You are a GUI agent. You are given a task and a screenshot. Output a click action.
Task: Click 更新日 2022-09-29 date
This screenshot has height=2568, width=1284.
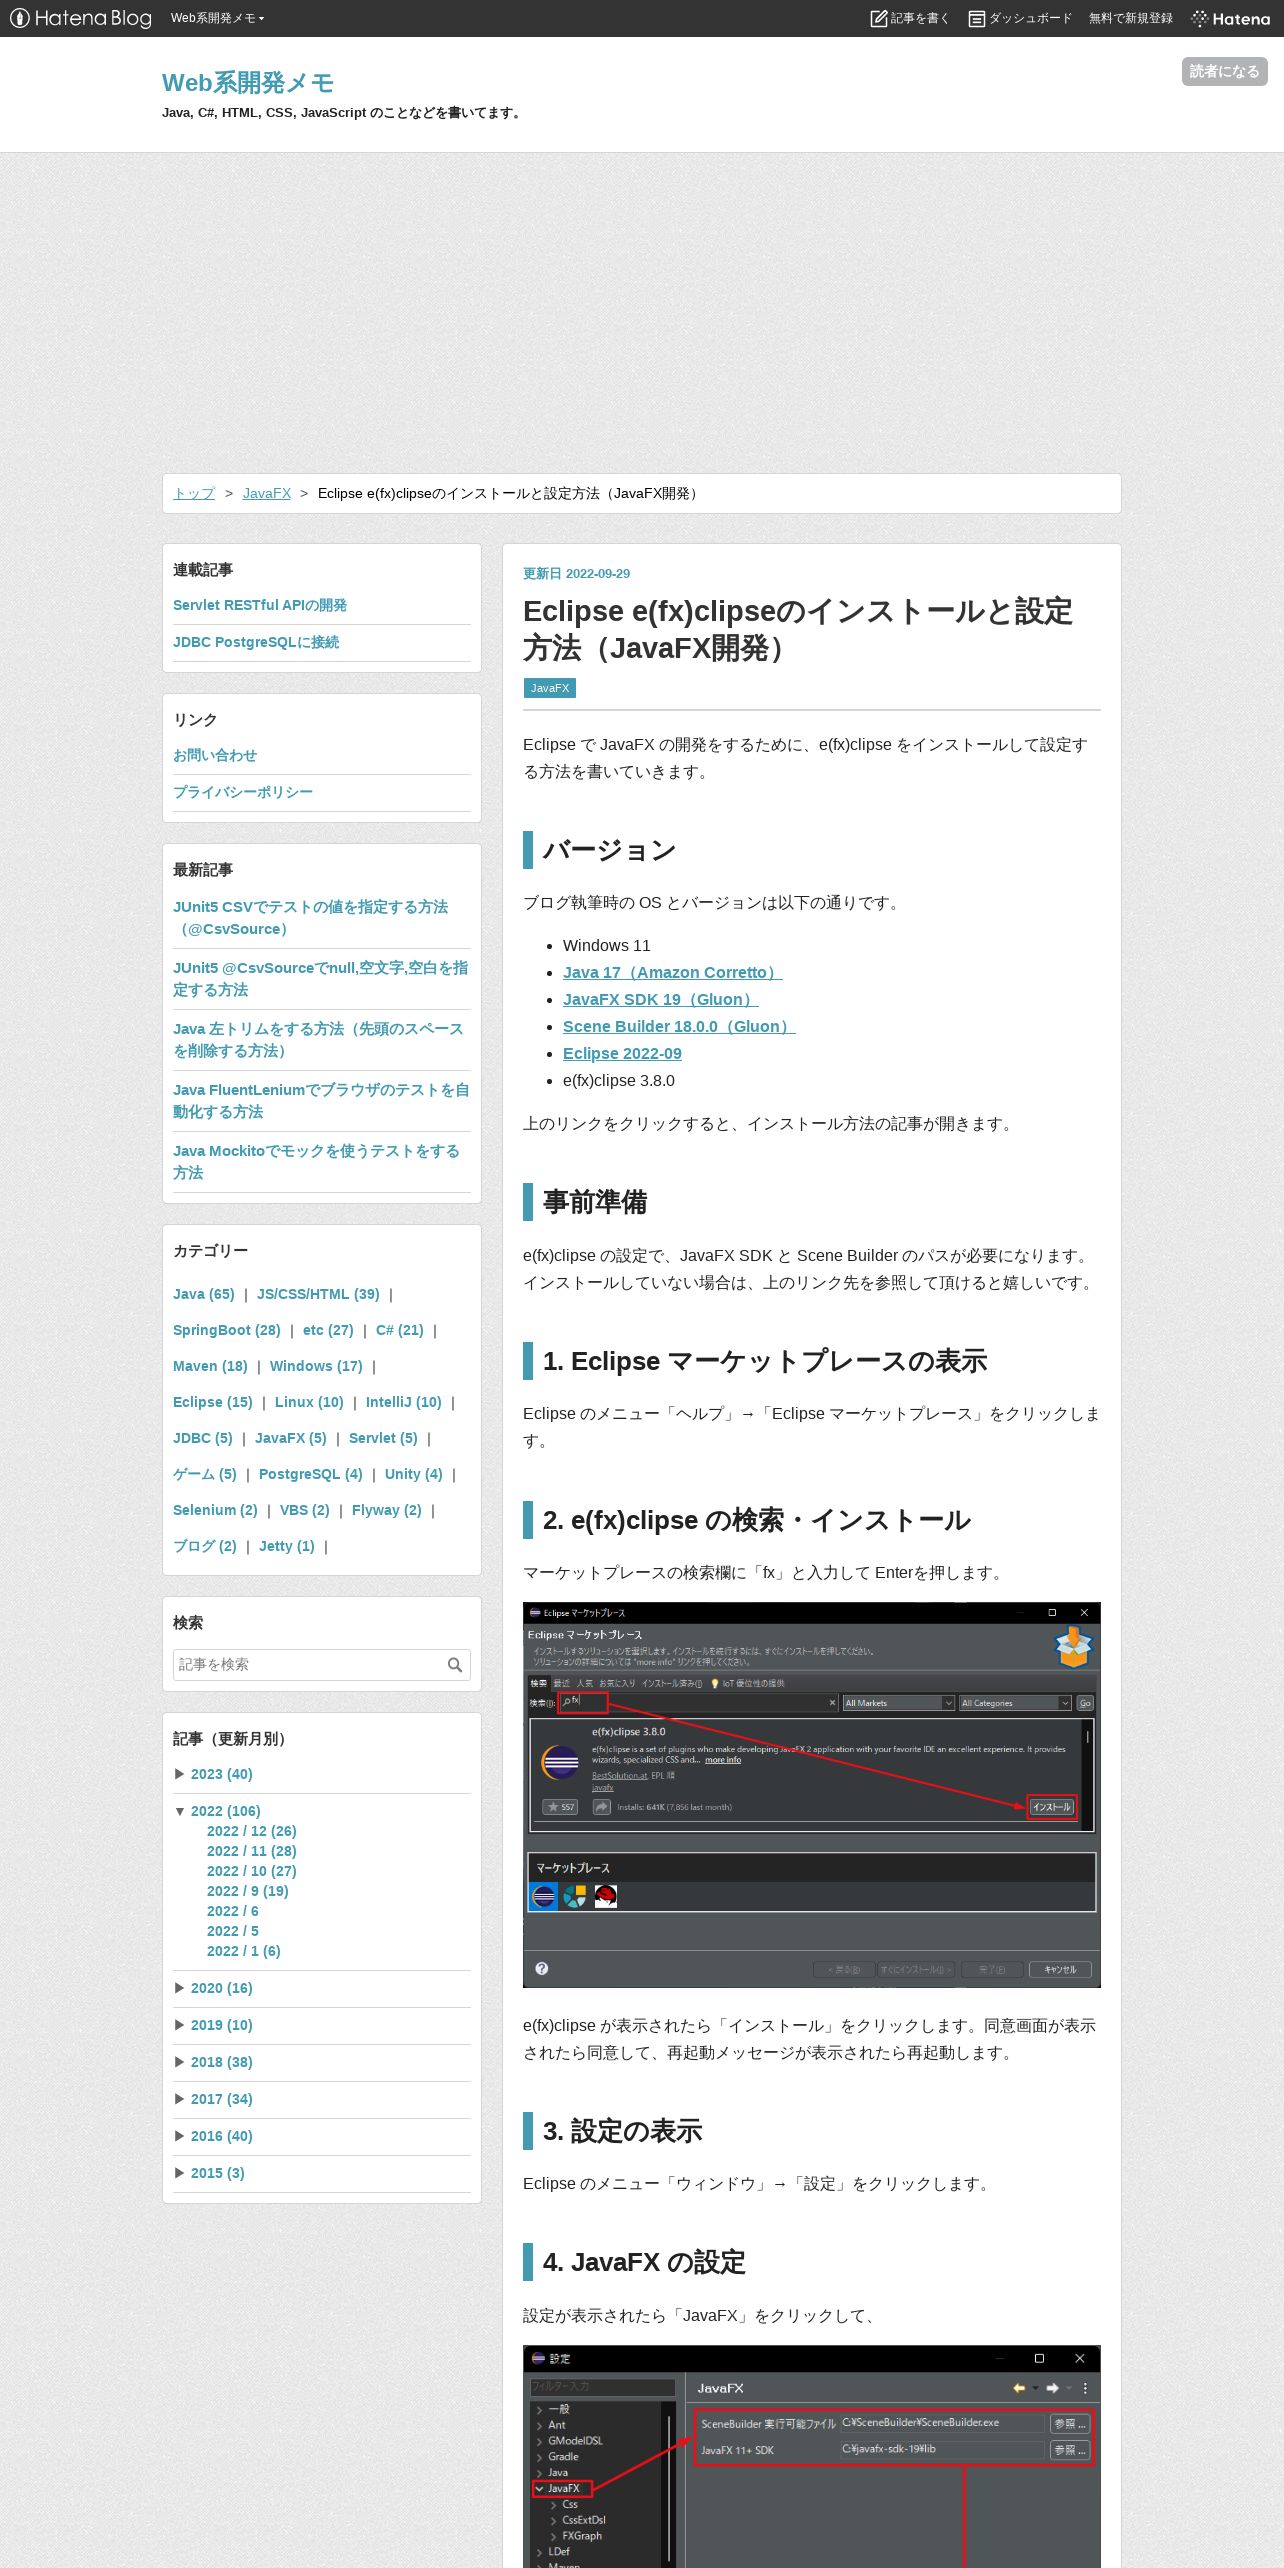pyautogui.click(x=576, y=573)
